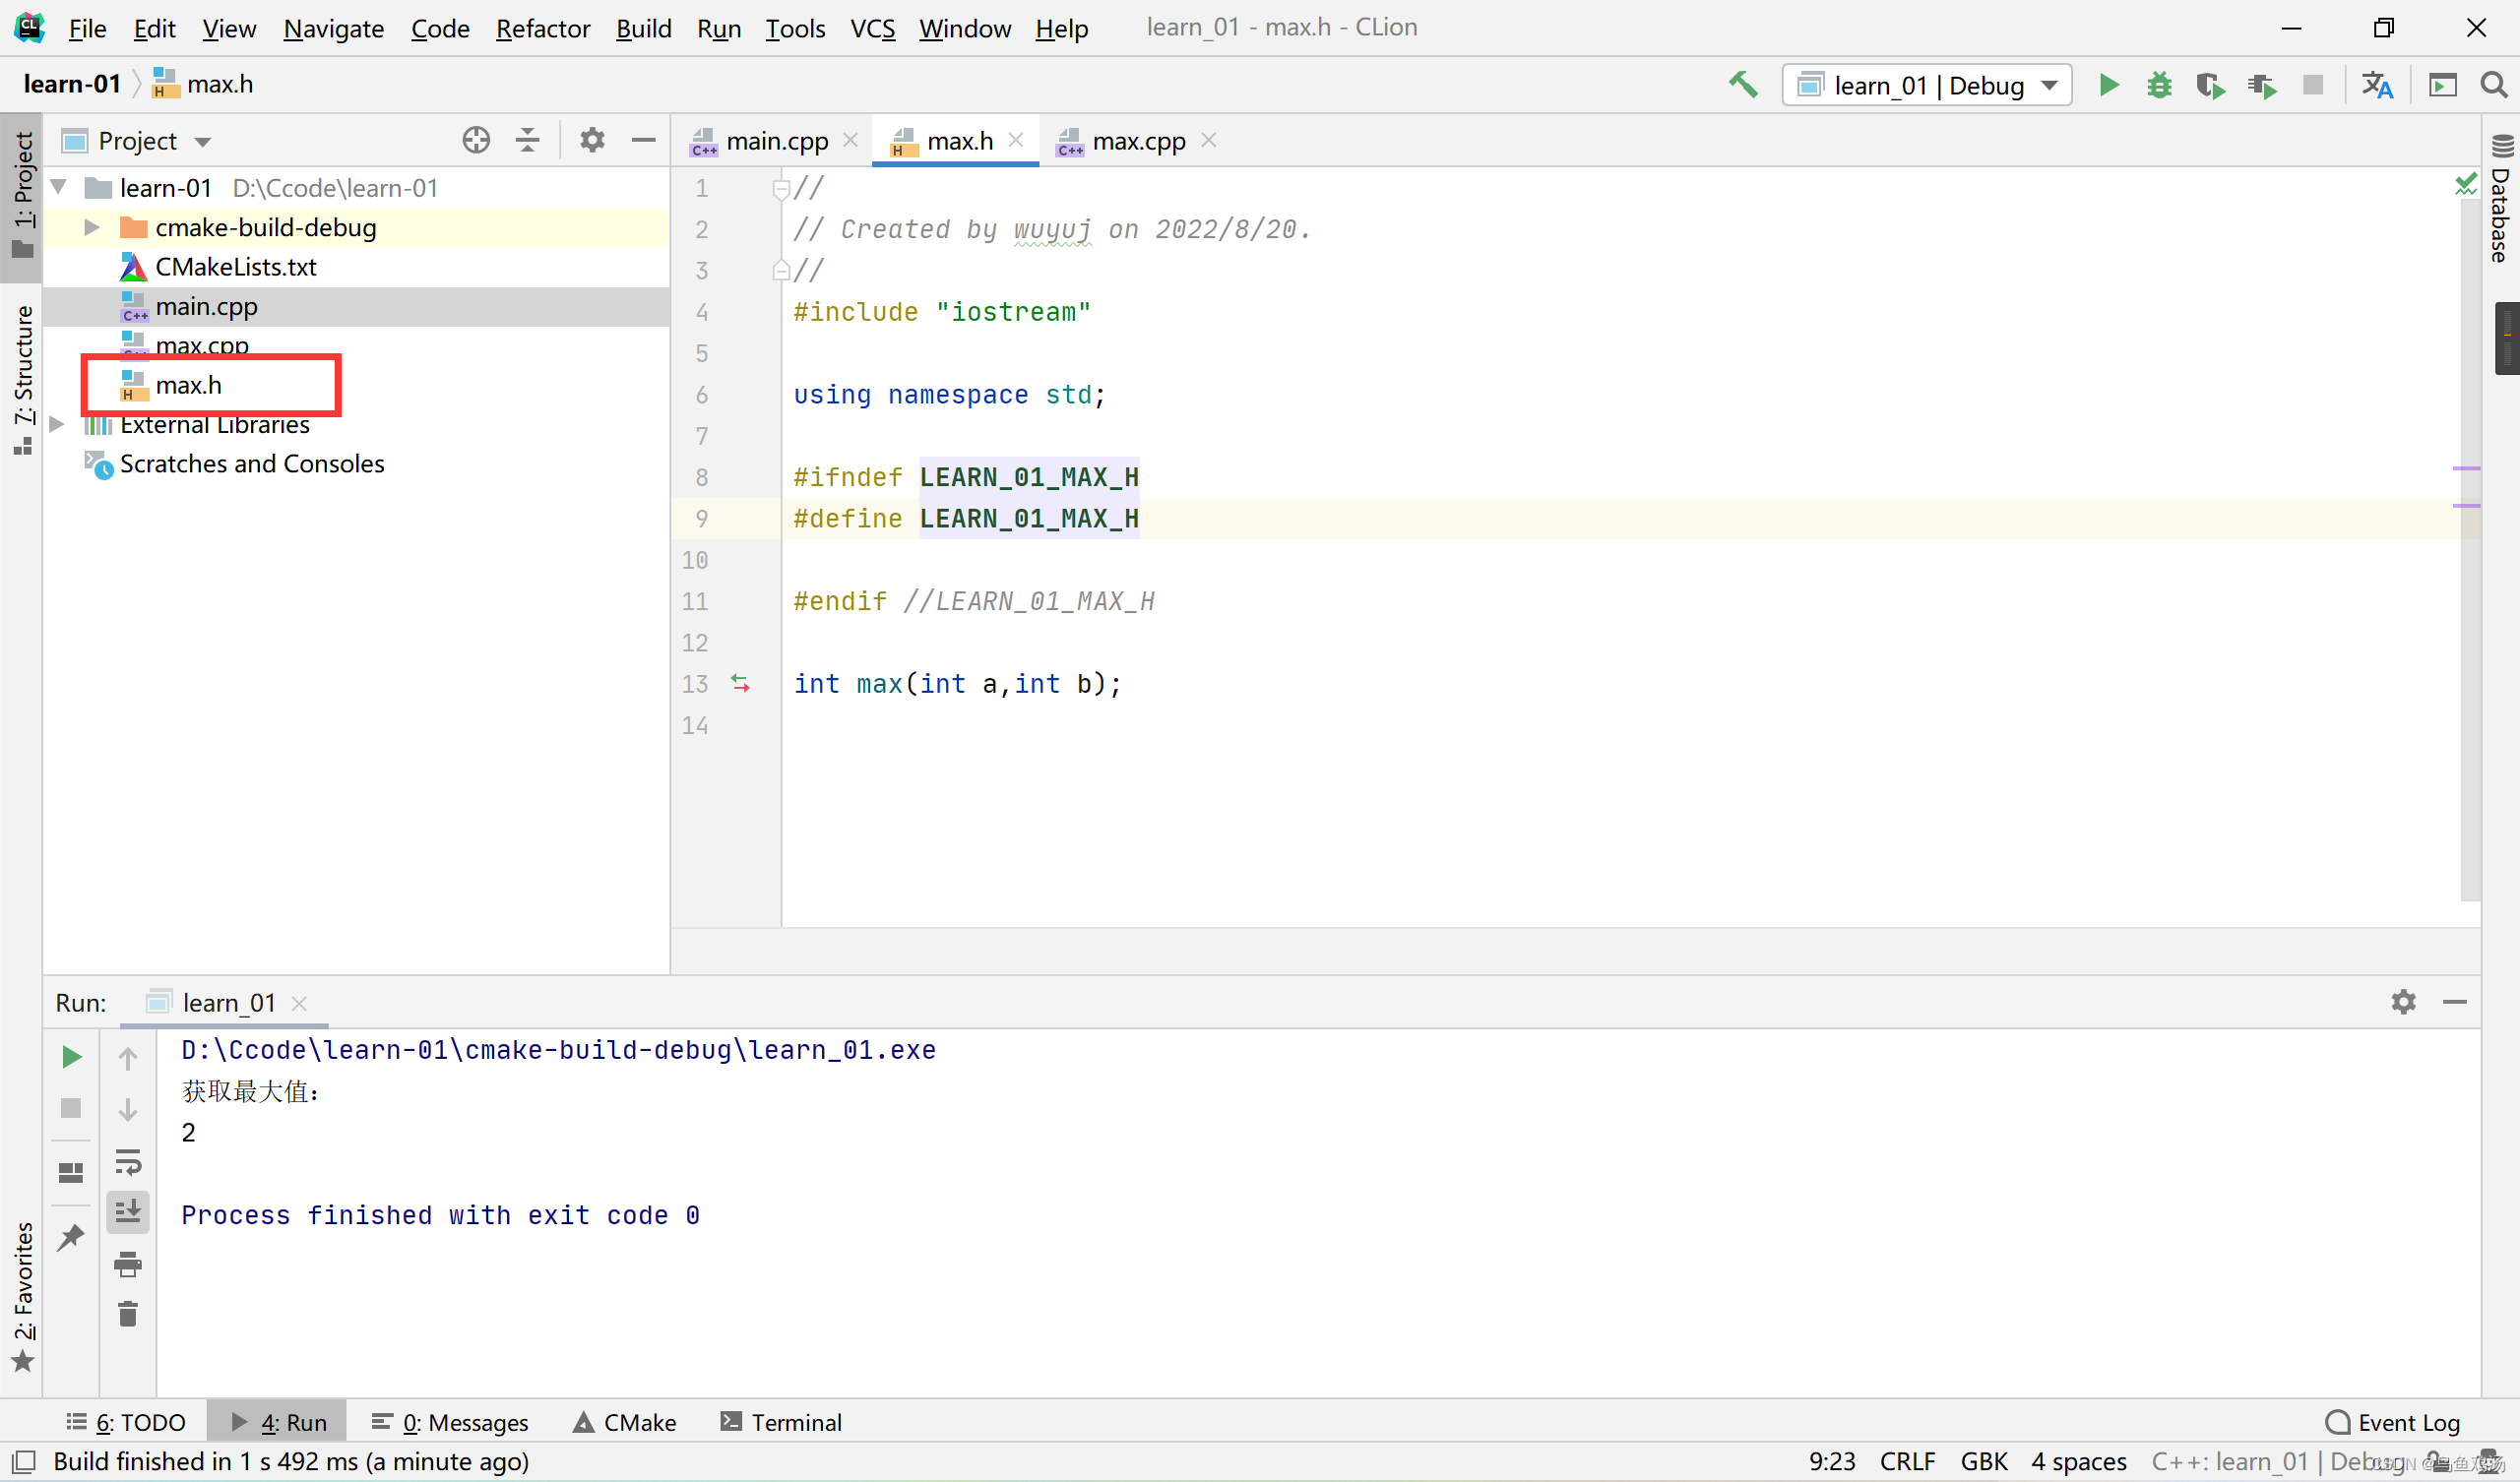Toggle the Database tool window

tap(2500, 199)
